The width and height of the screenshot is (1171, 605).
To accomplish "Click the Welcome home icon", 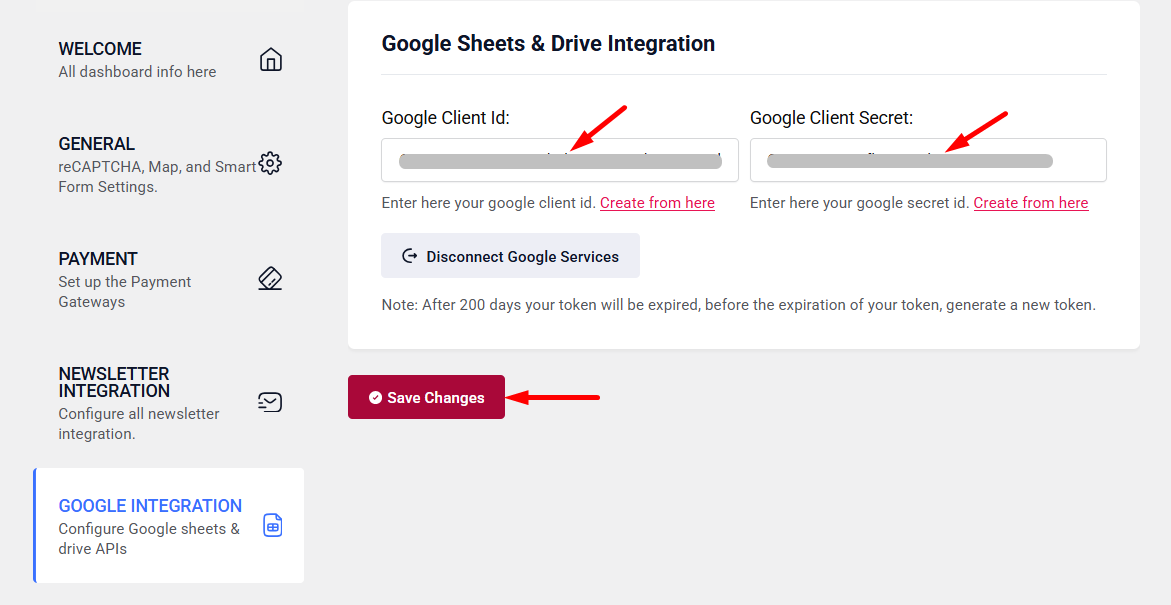I will click(x=270, y=59).
